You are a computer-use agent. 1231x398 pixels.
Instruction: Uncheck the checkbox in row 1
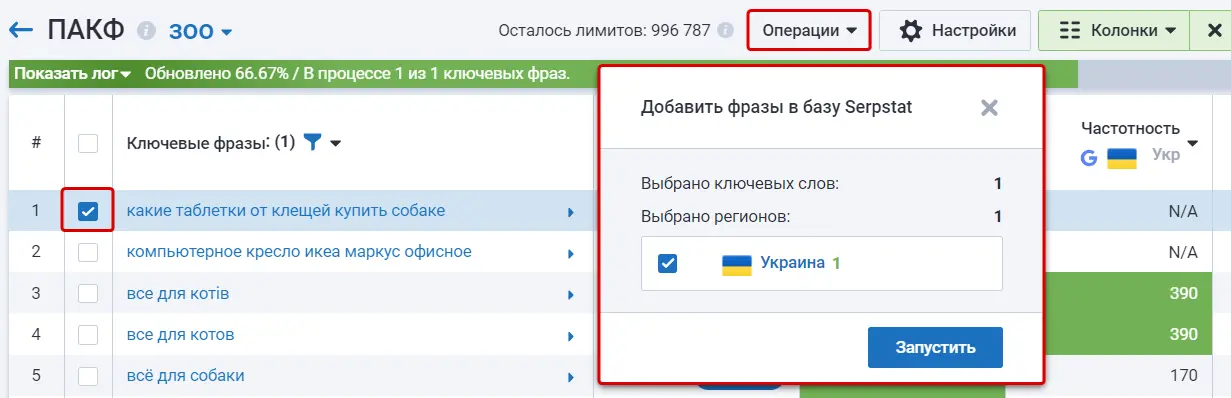tap(88, 211)
